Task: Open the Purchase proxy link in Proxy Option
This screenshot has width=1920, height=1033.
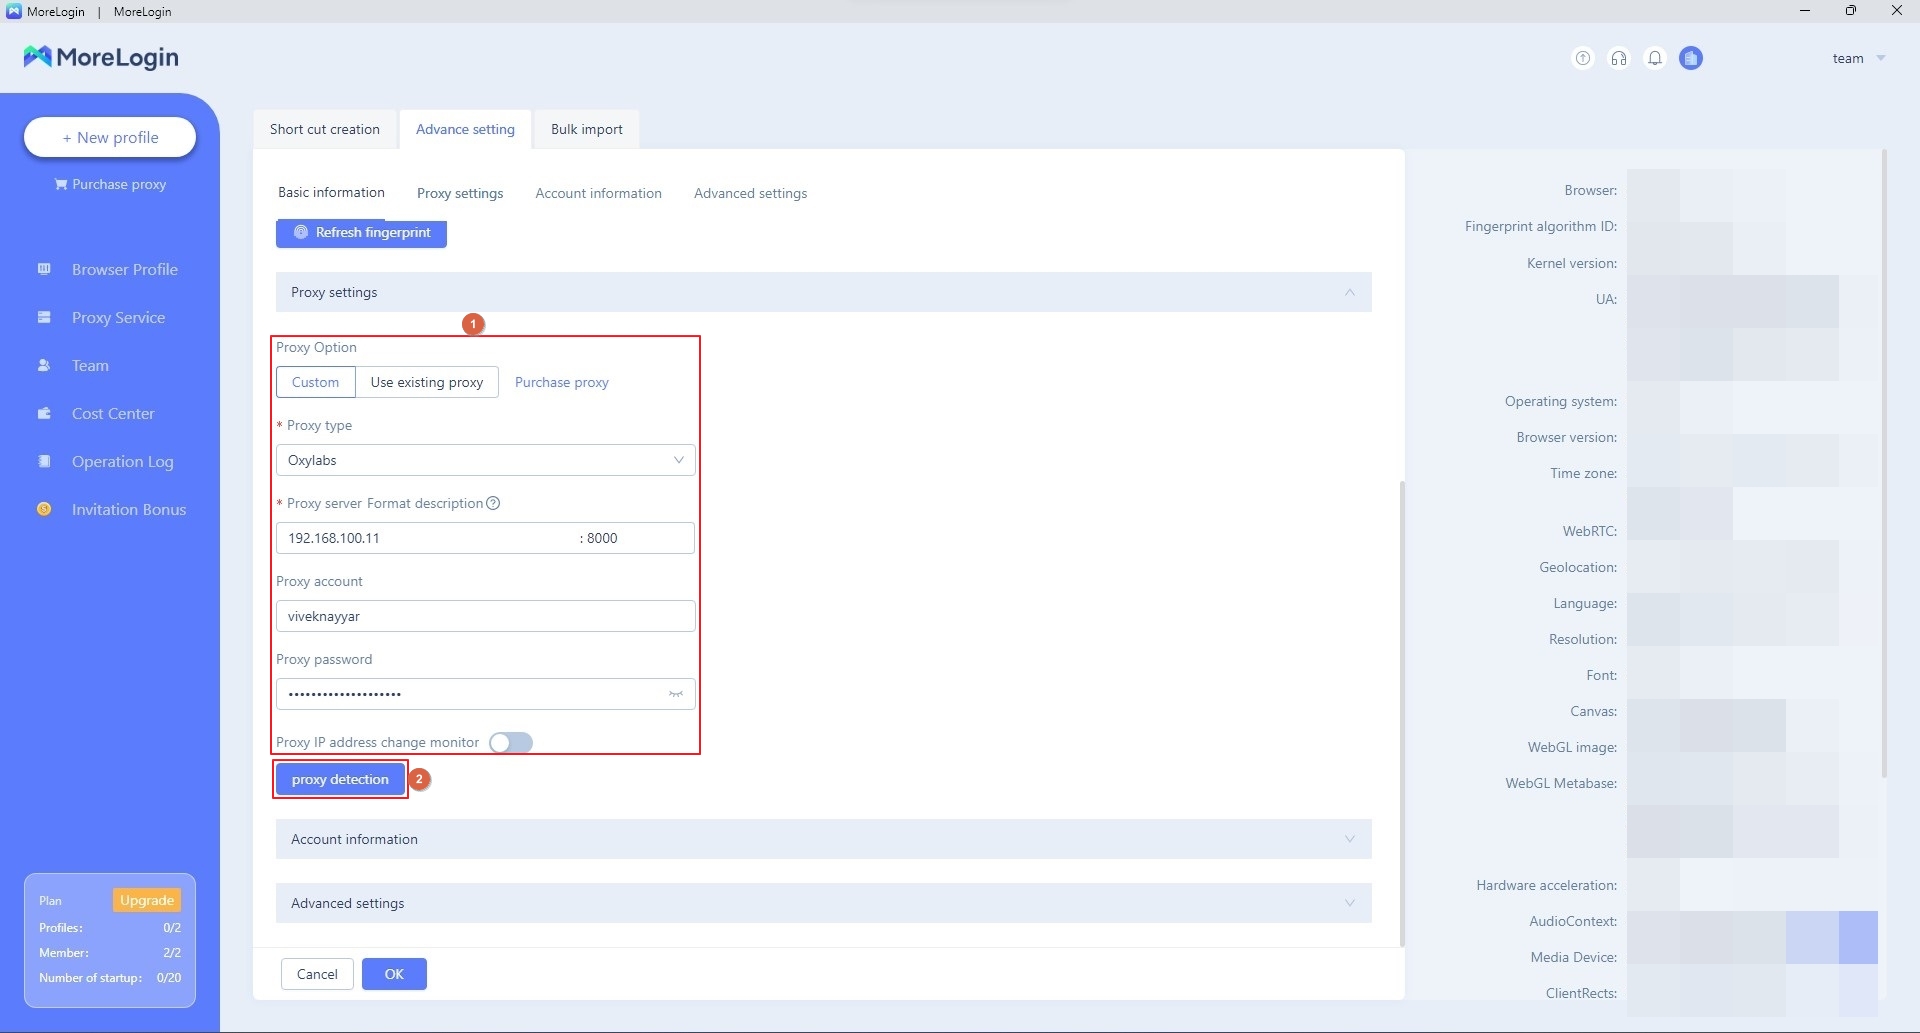Action: (561, 382)
